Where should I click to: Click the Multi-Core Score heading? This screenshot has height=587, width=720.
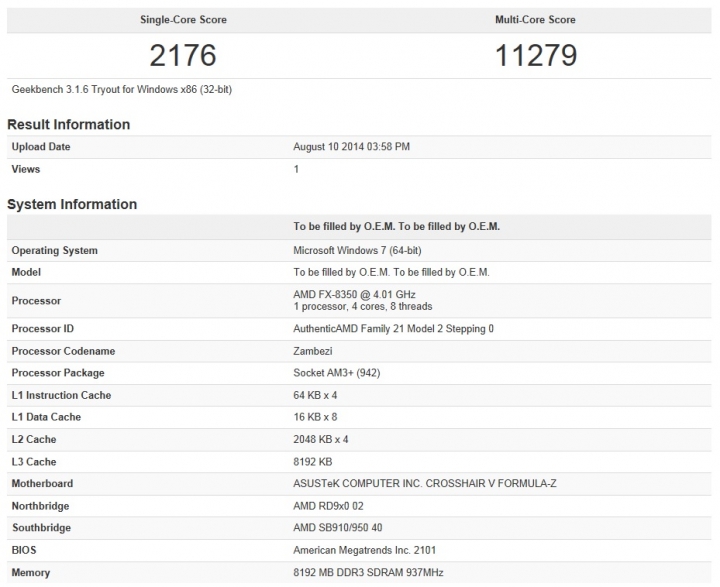(535, 20)
